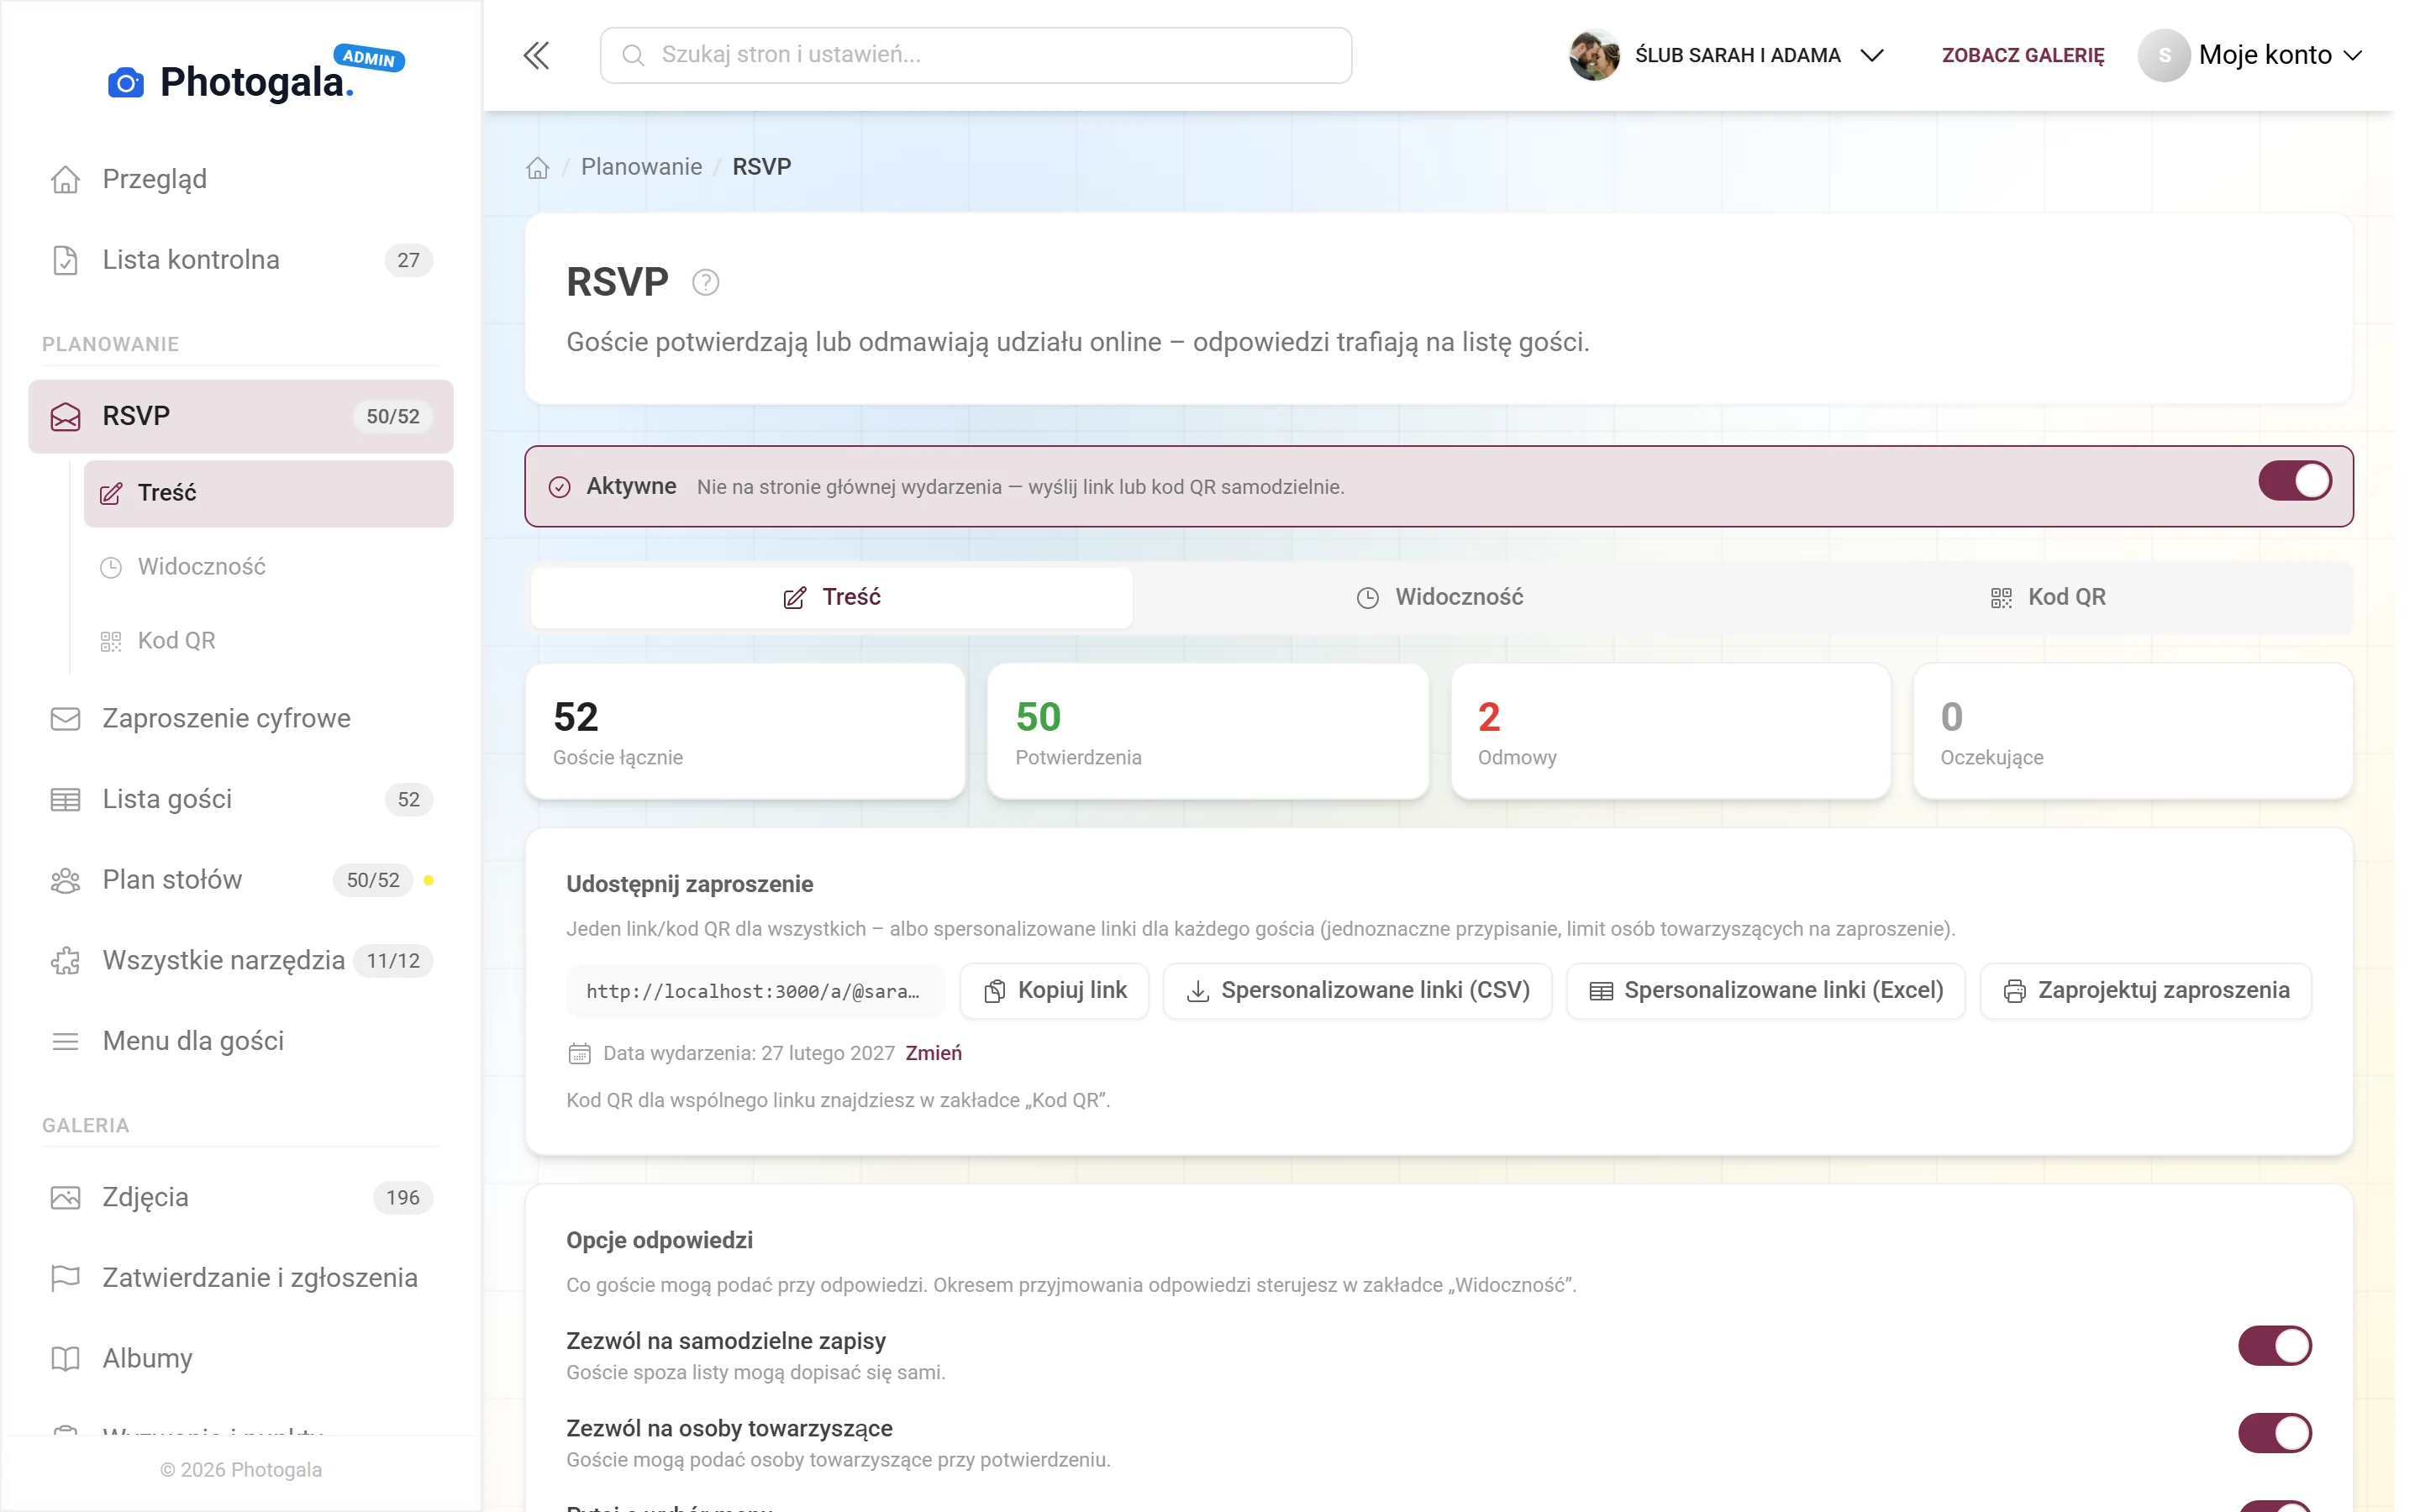Open Menu dla gości in the sidebar
The height and width of the screenshot is (1512, 2420).
241,1041
